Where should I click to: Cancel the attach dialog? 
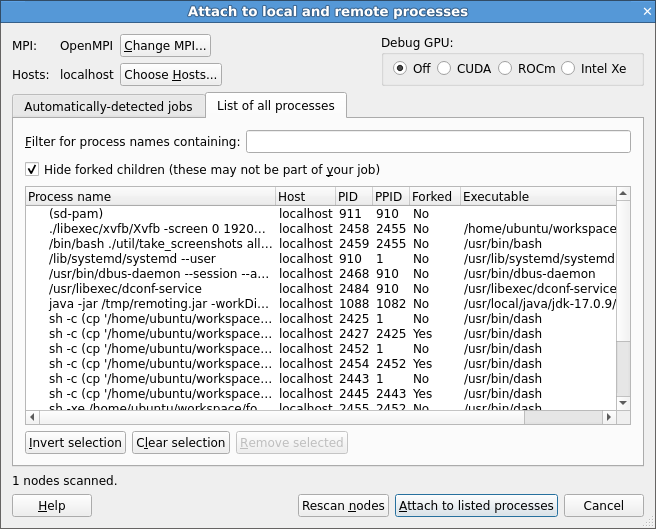tap(603, 506)
